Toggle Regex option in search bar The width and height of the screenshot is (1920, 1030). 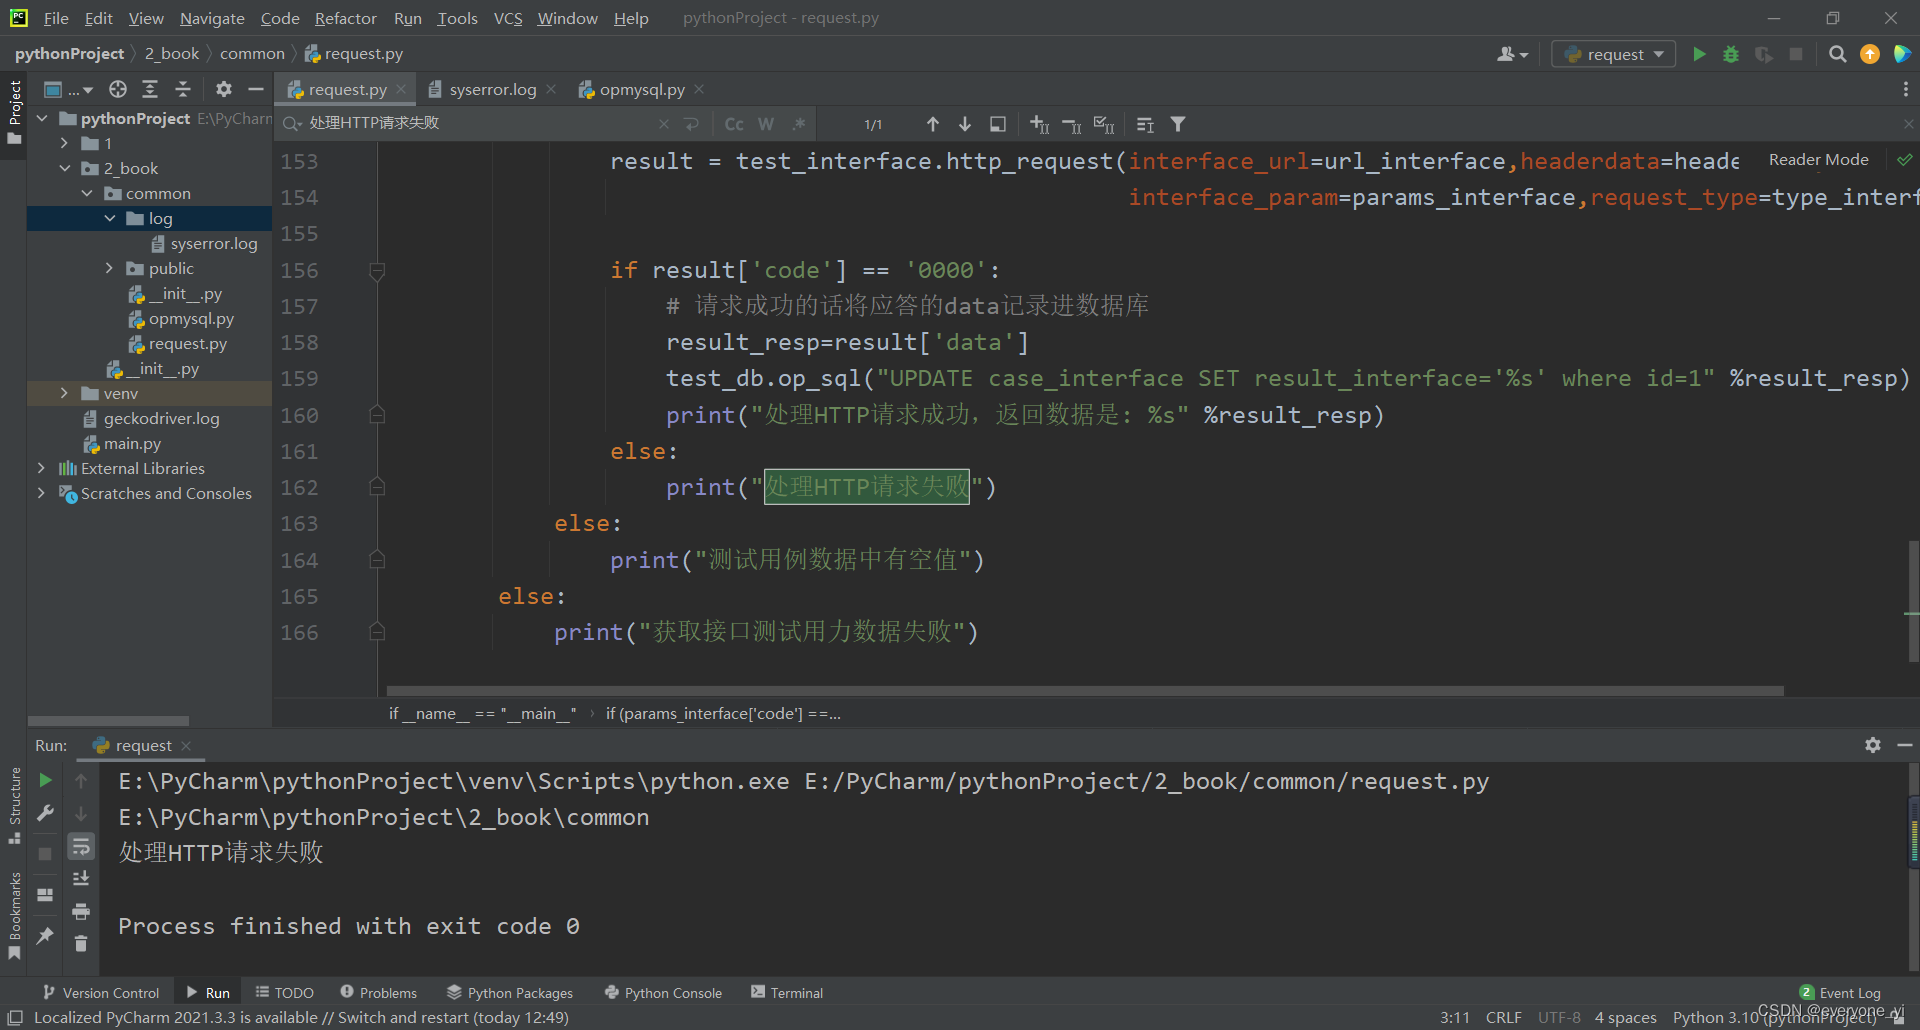(x=799, y=124)
